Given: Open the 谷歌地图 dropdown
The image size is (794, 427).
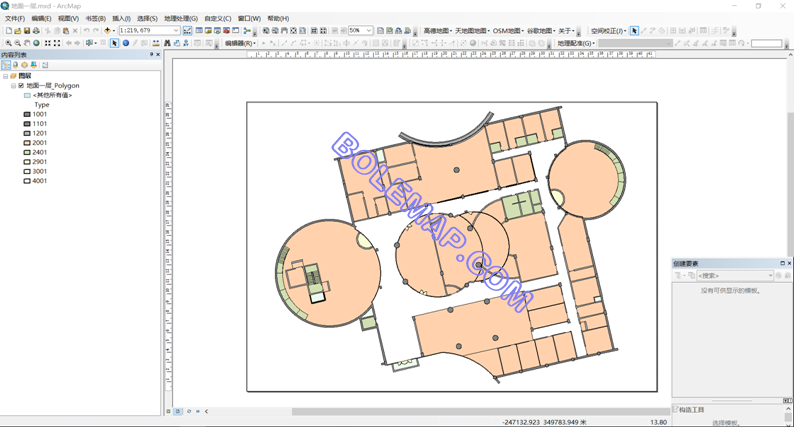Looking at the screenshot, I should (541, 31).
